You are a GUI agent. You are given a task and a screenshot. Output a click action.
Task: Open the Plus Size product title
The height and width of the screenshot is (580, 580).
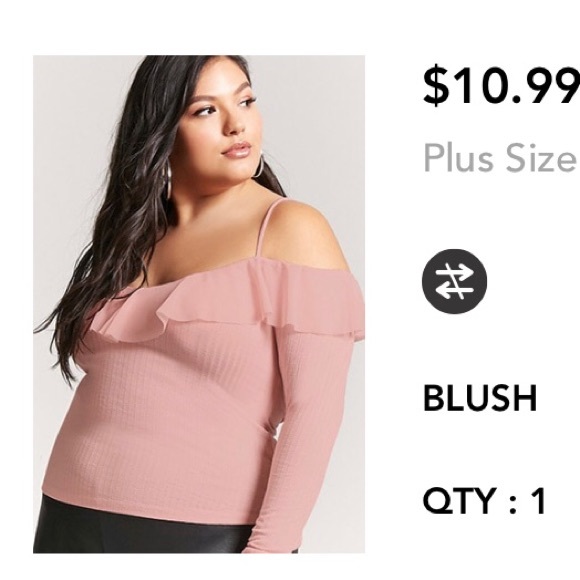coord(502,158)
